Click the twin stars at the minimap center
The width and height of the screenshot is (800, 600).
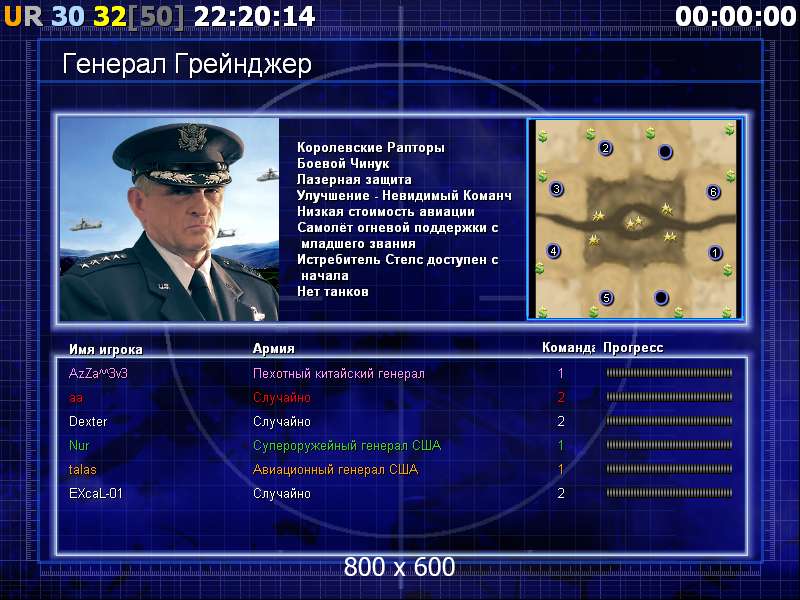634,222
